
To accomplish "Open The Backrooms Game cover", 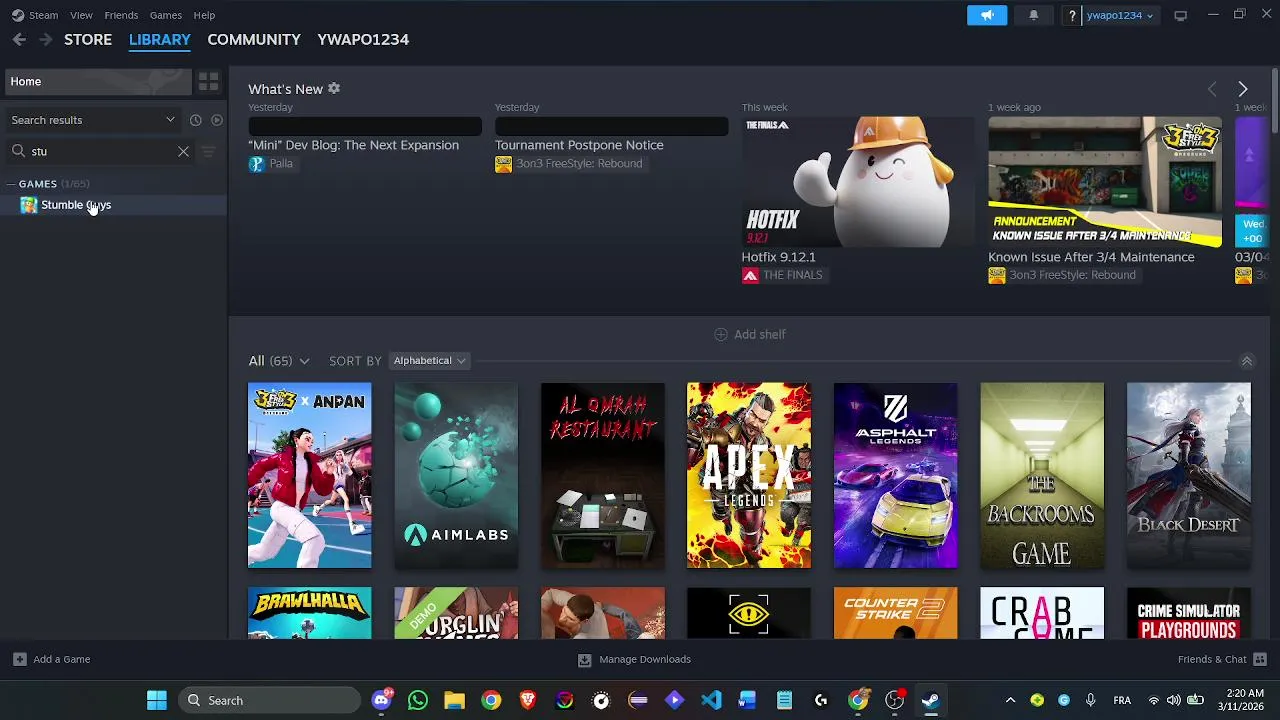I will tap(1042, 476).
